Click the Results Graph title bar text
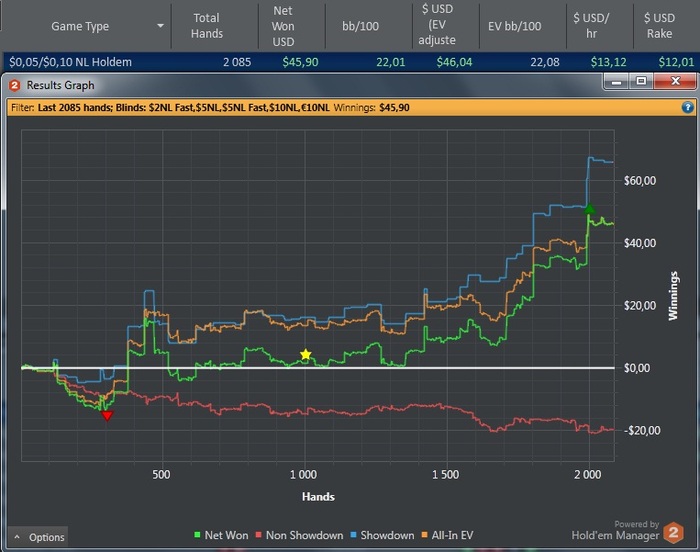Screen dimensions: 700x552 click(60, 85)
